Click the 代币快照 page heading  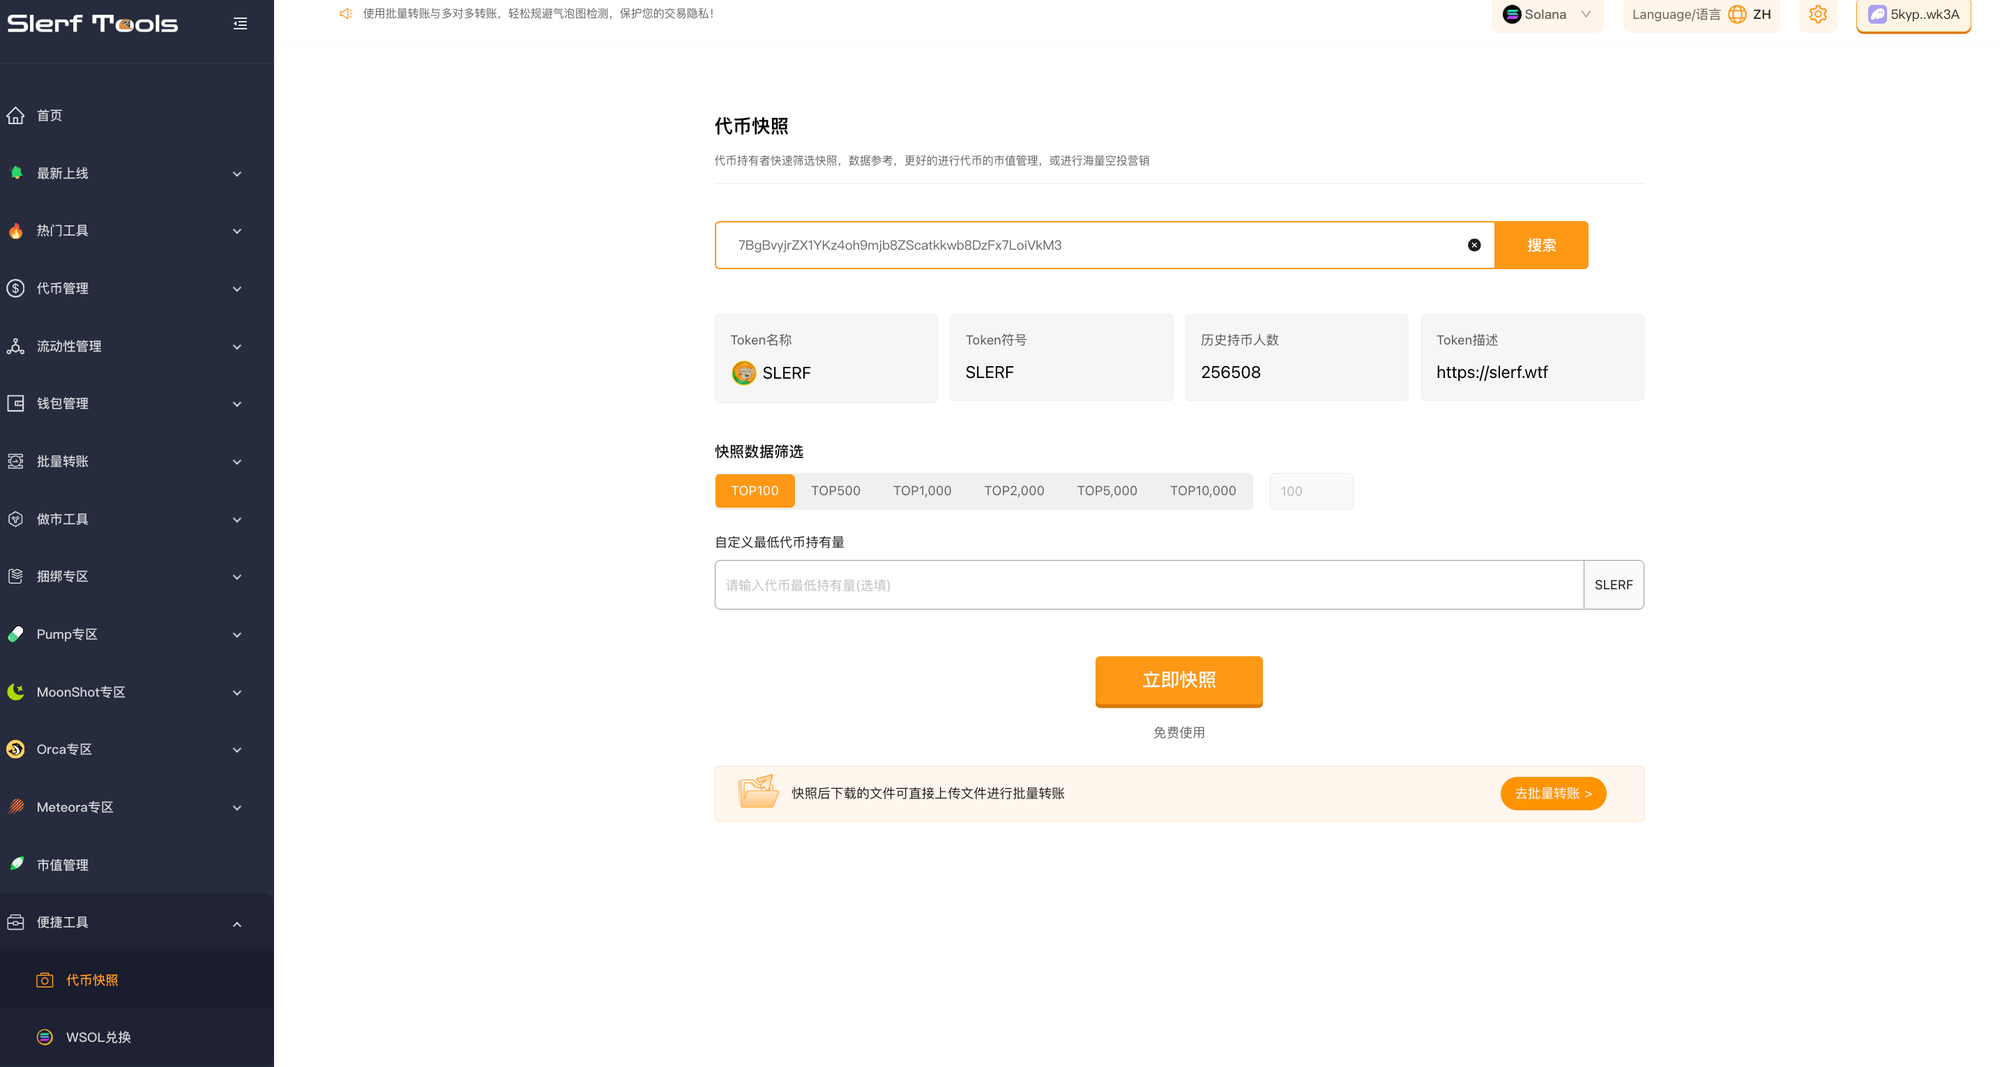pos(751,126)
